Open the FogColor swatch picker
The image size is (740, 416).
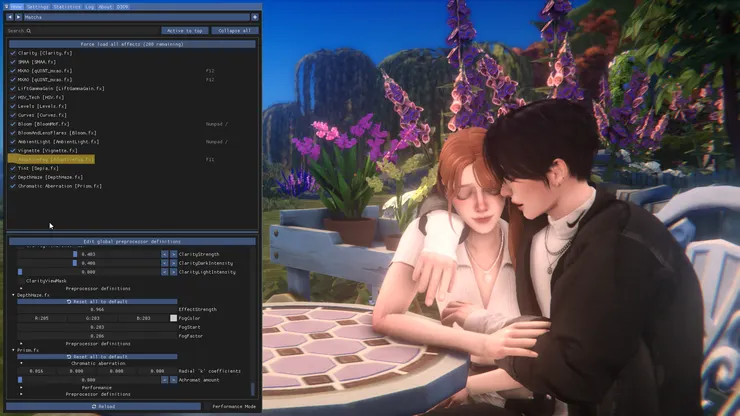pyautogui.click(x=173, y=318)
